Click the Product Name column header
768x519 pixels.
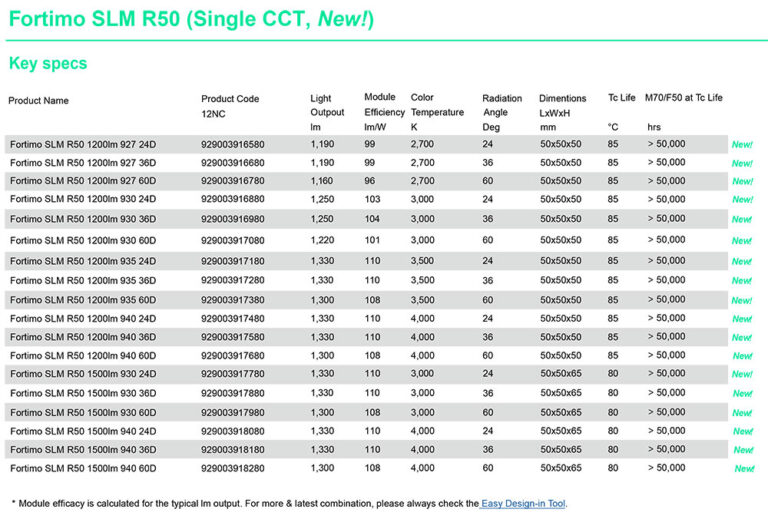click(38, 100)
